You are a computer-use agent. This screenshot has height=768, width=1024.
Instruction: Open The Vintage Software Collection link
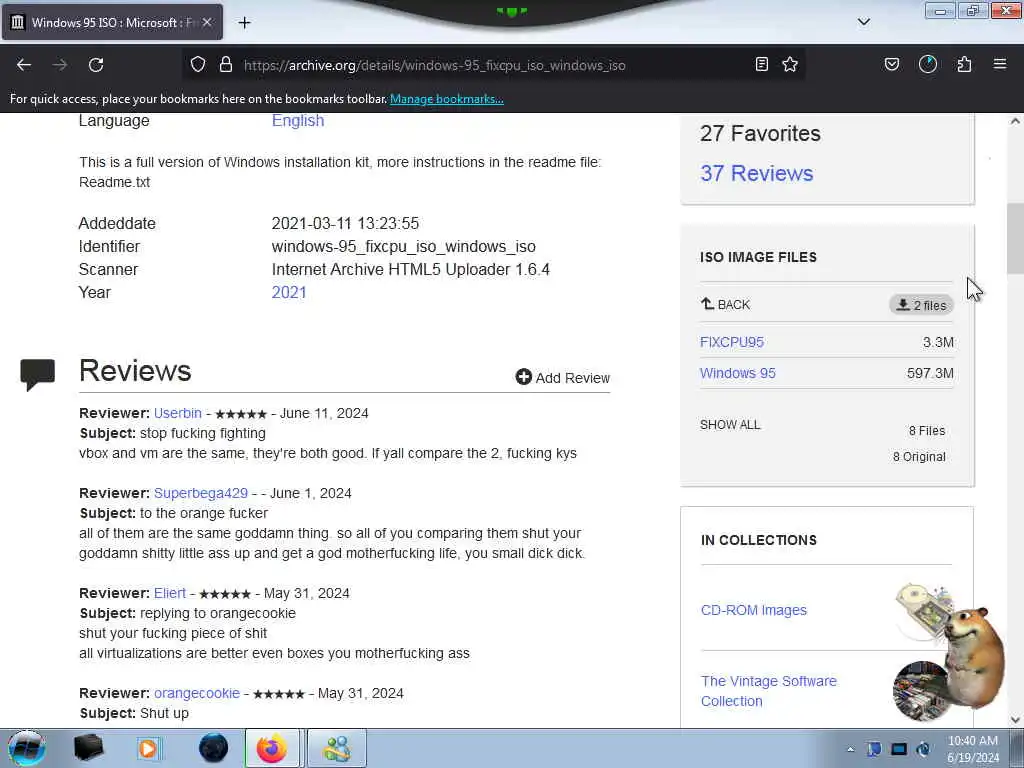click(x=769, y=691)
